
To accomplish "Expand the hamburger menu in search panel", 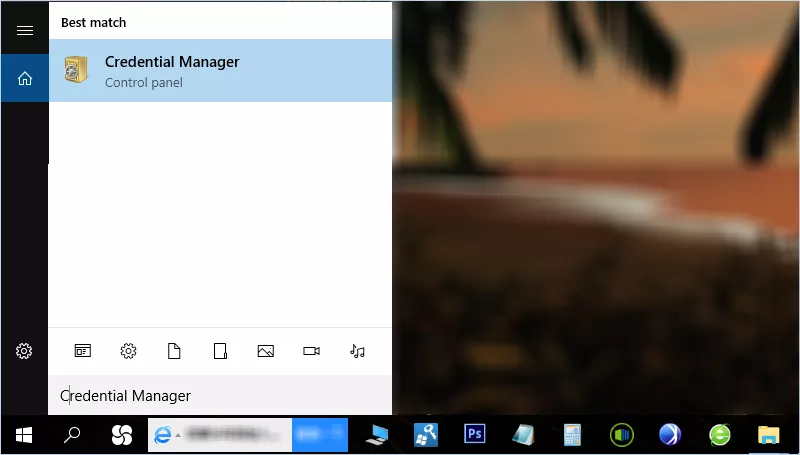I will click(24, 30).
